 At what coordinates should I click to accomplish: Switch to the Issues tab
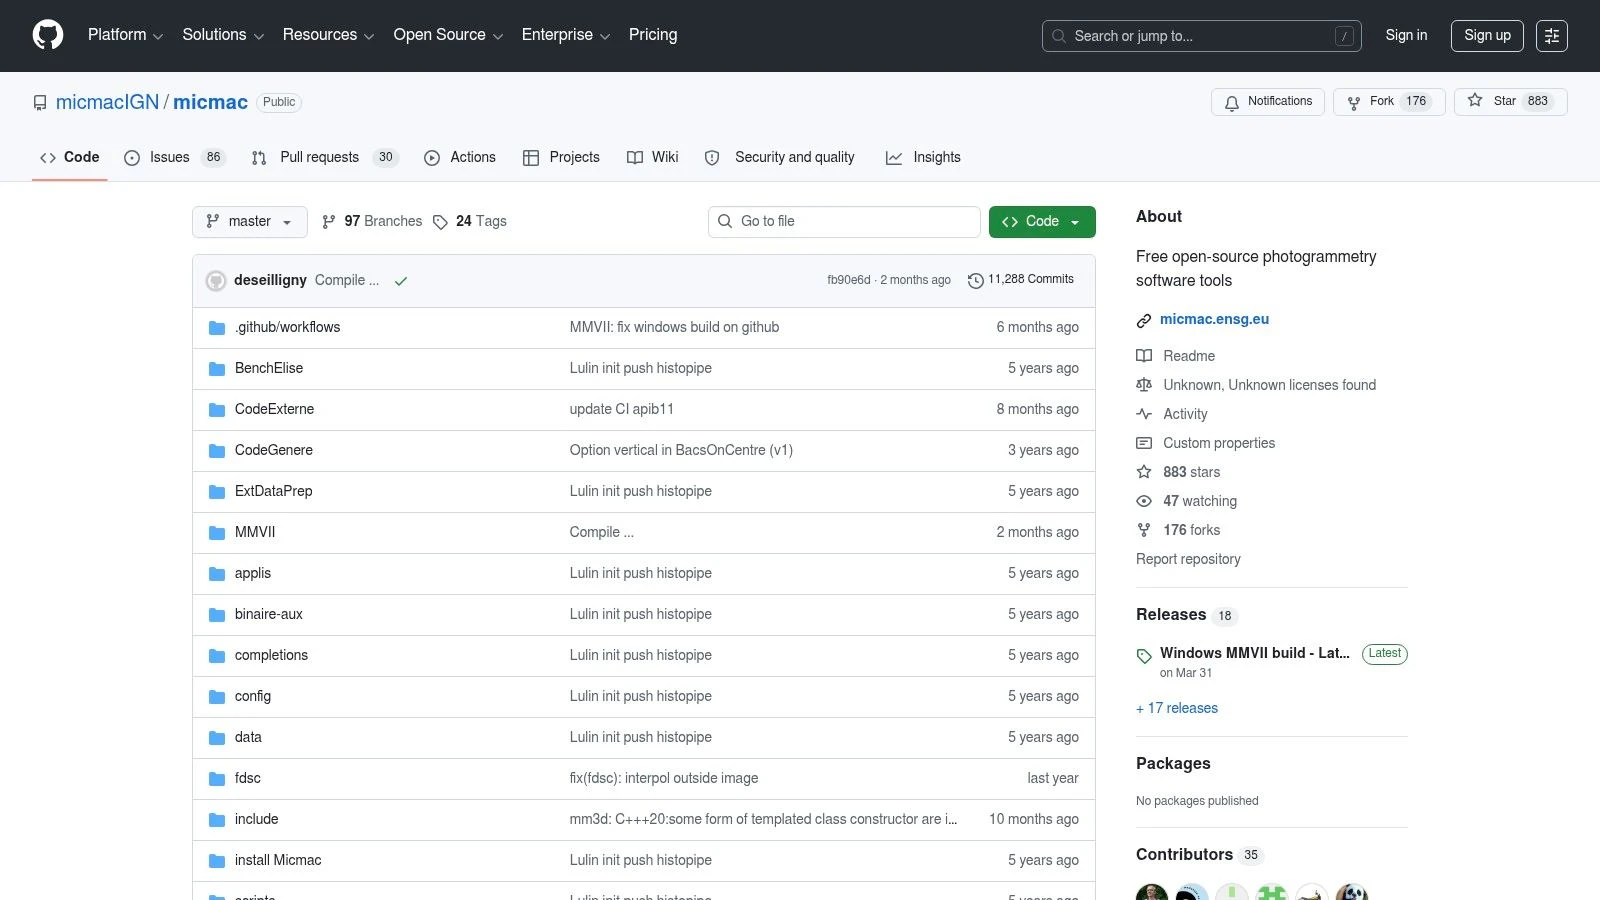[175, 157]
